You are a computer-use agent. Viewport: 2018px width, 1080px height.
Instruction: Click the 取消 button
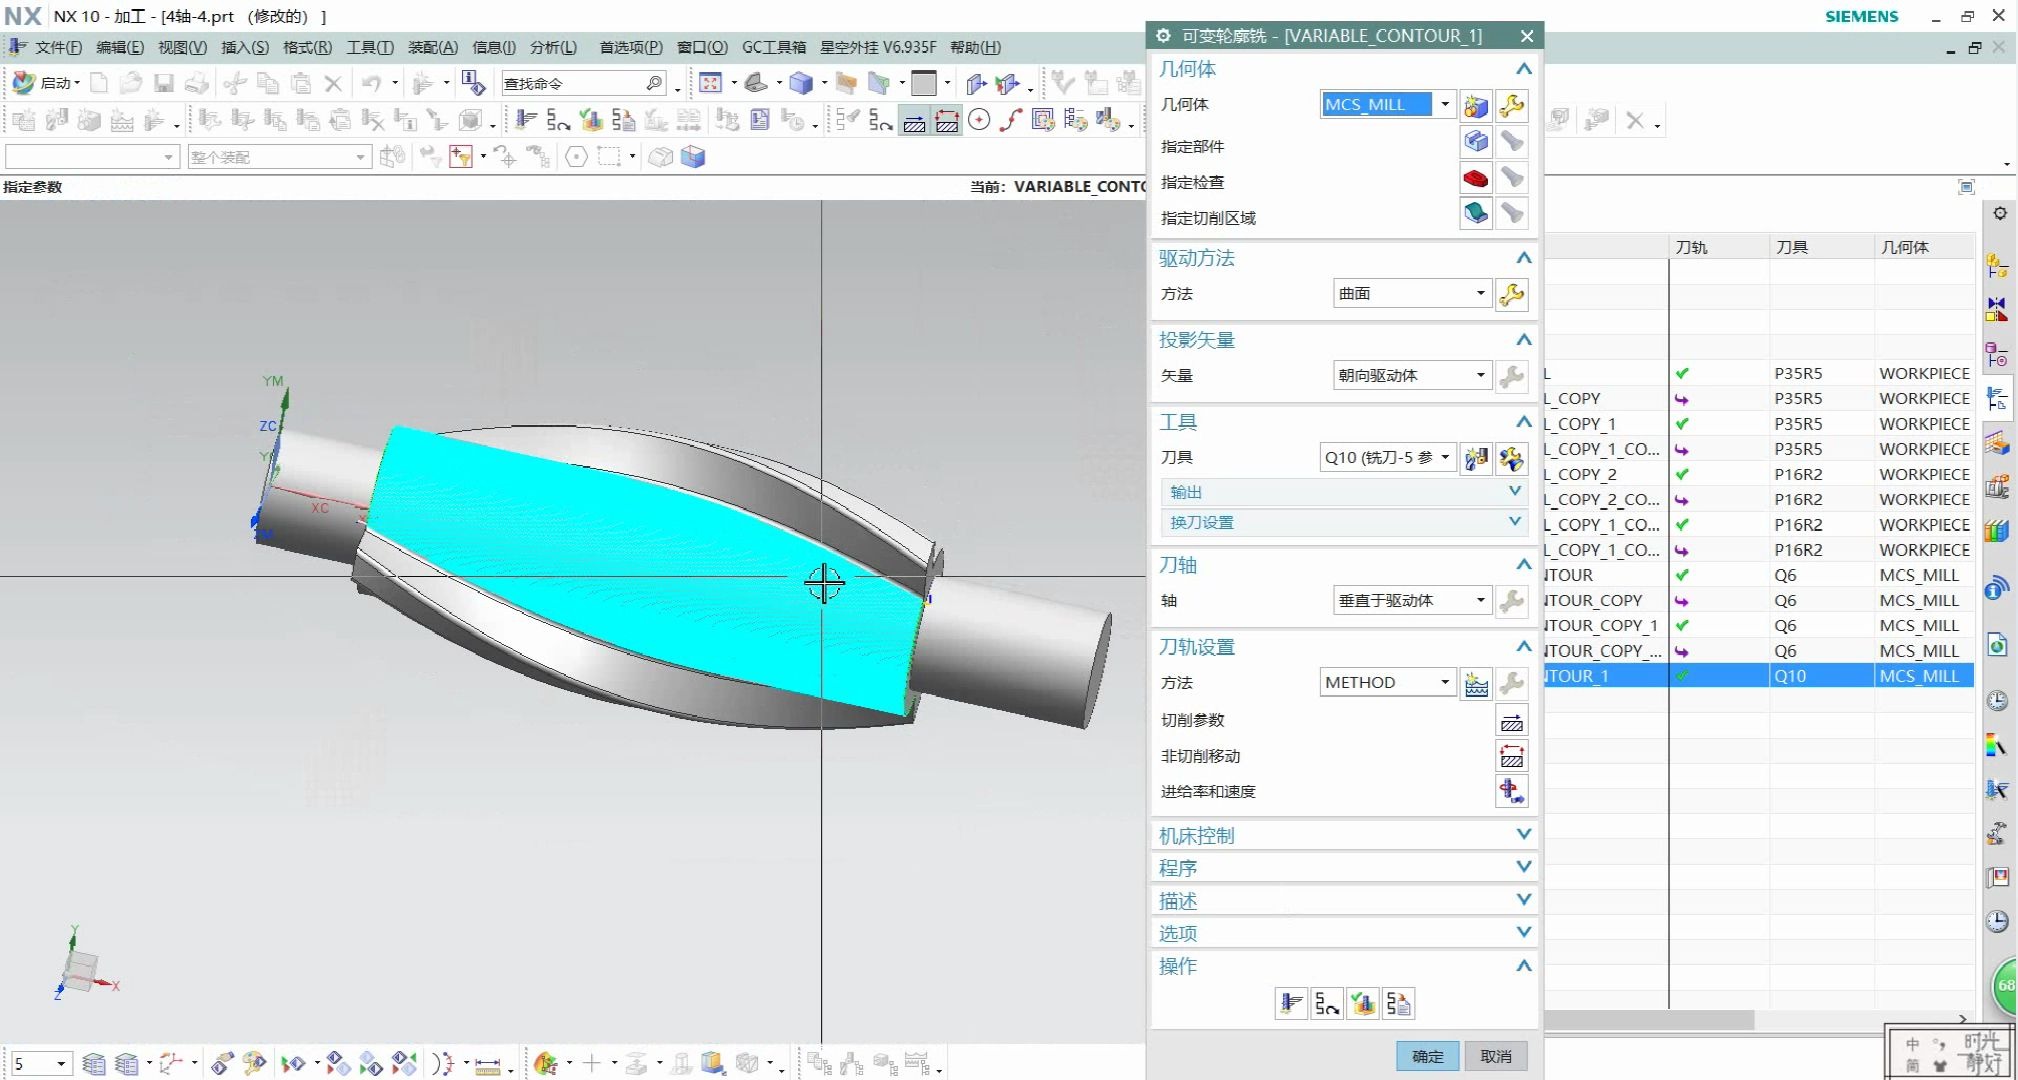tap(1495, 1056)
